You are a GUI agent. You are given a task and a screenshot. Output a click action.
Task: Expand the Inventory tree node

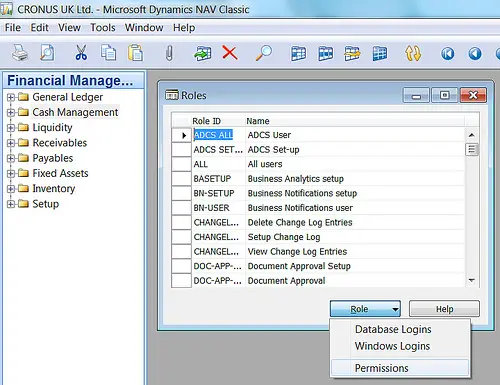(11, 189)
